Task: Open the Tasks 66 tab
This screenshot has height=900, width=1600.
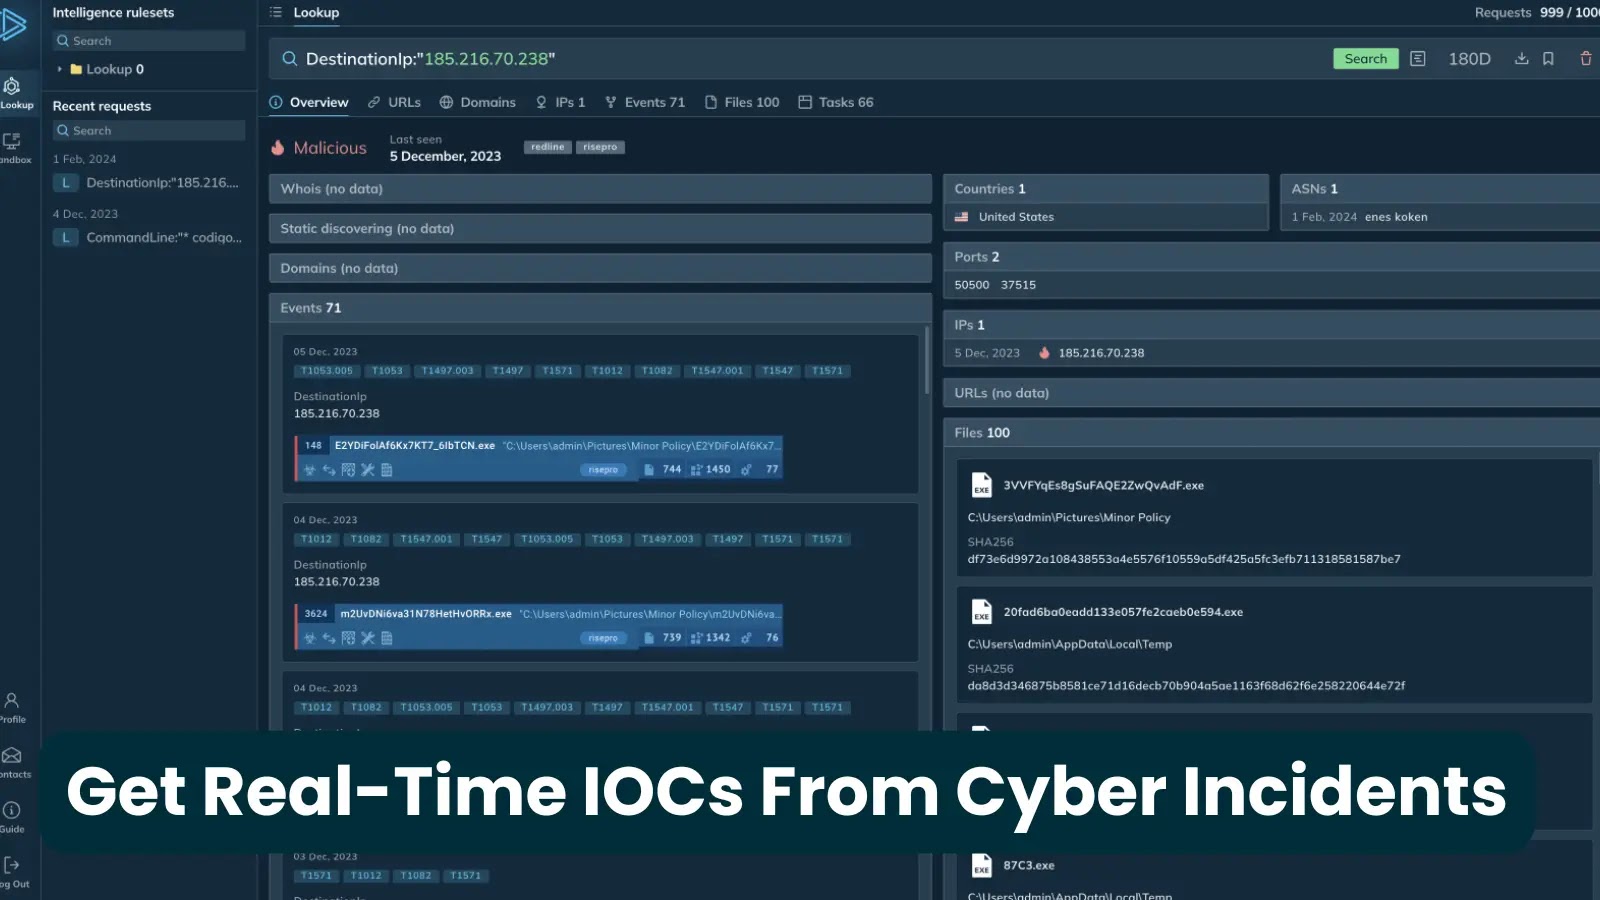Action: click(x=836, y=101)
